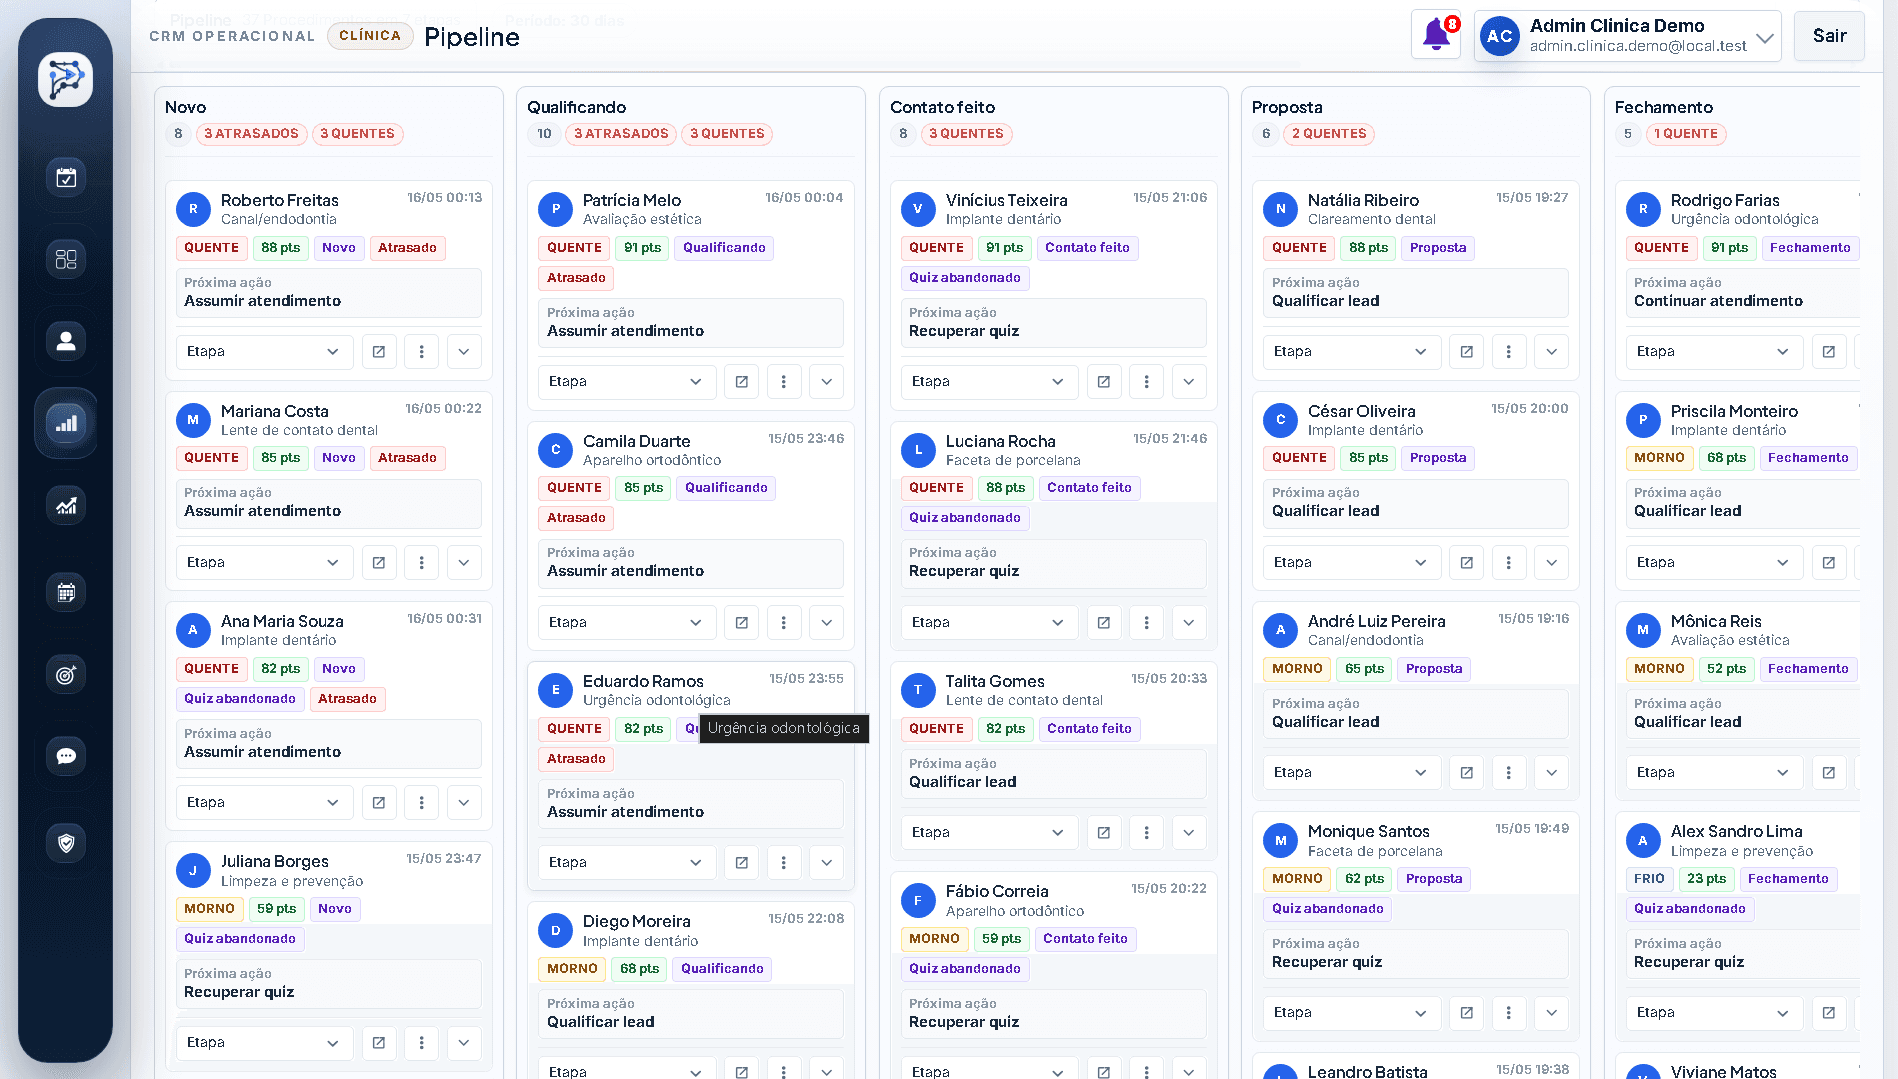Open the target goals sidebar icon
The height and width of the screenshot is (1079, 1898).
(x=66, y=674)
